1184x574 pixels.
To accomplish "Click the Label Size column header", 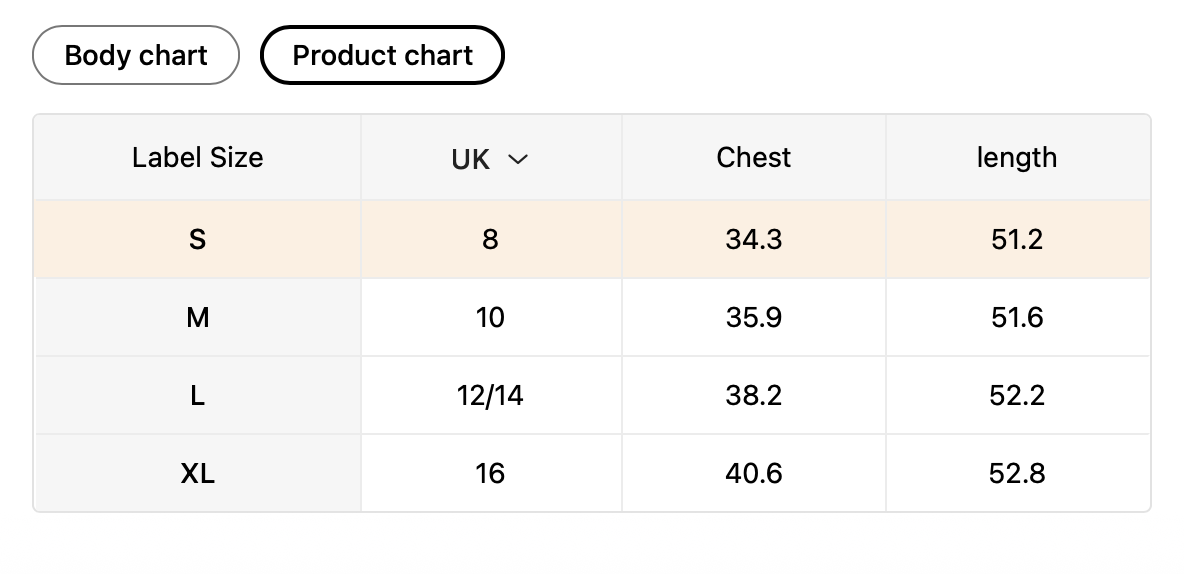I will [197, 158].
